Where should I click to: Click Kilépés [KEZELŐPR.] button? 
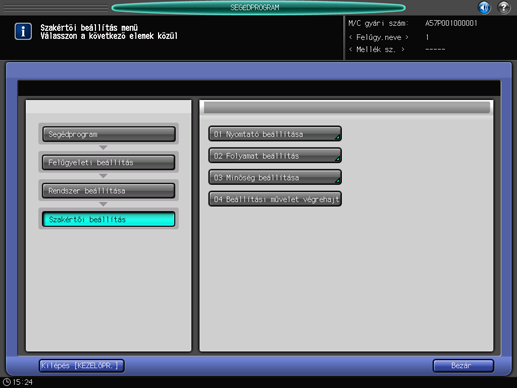(x=82, y=366)
